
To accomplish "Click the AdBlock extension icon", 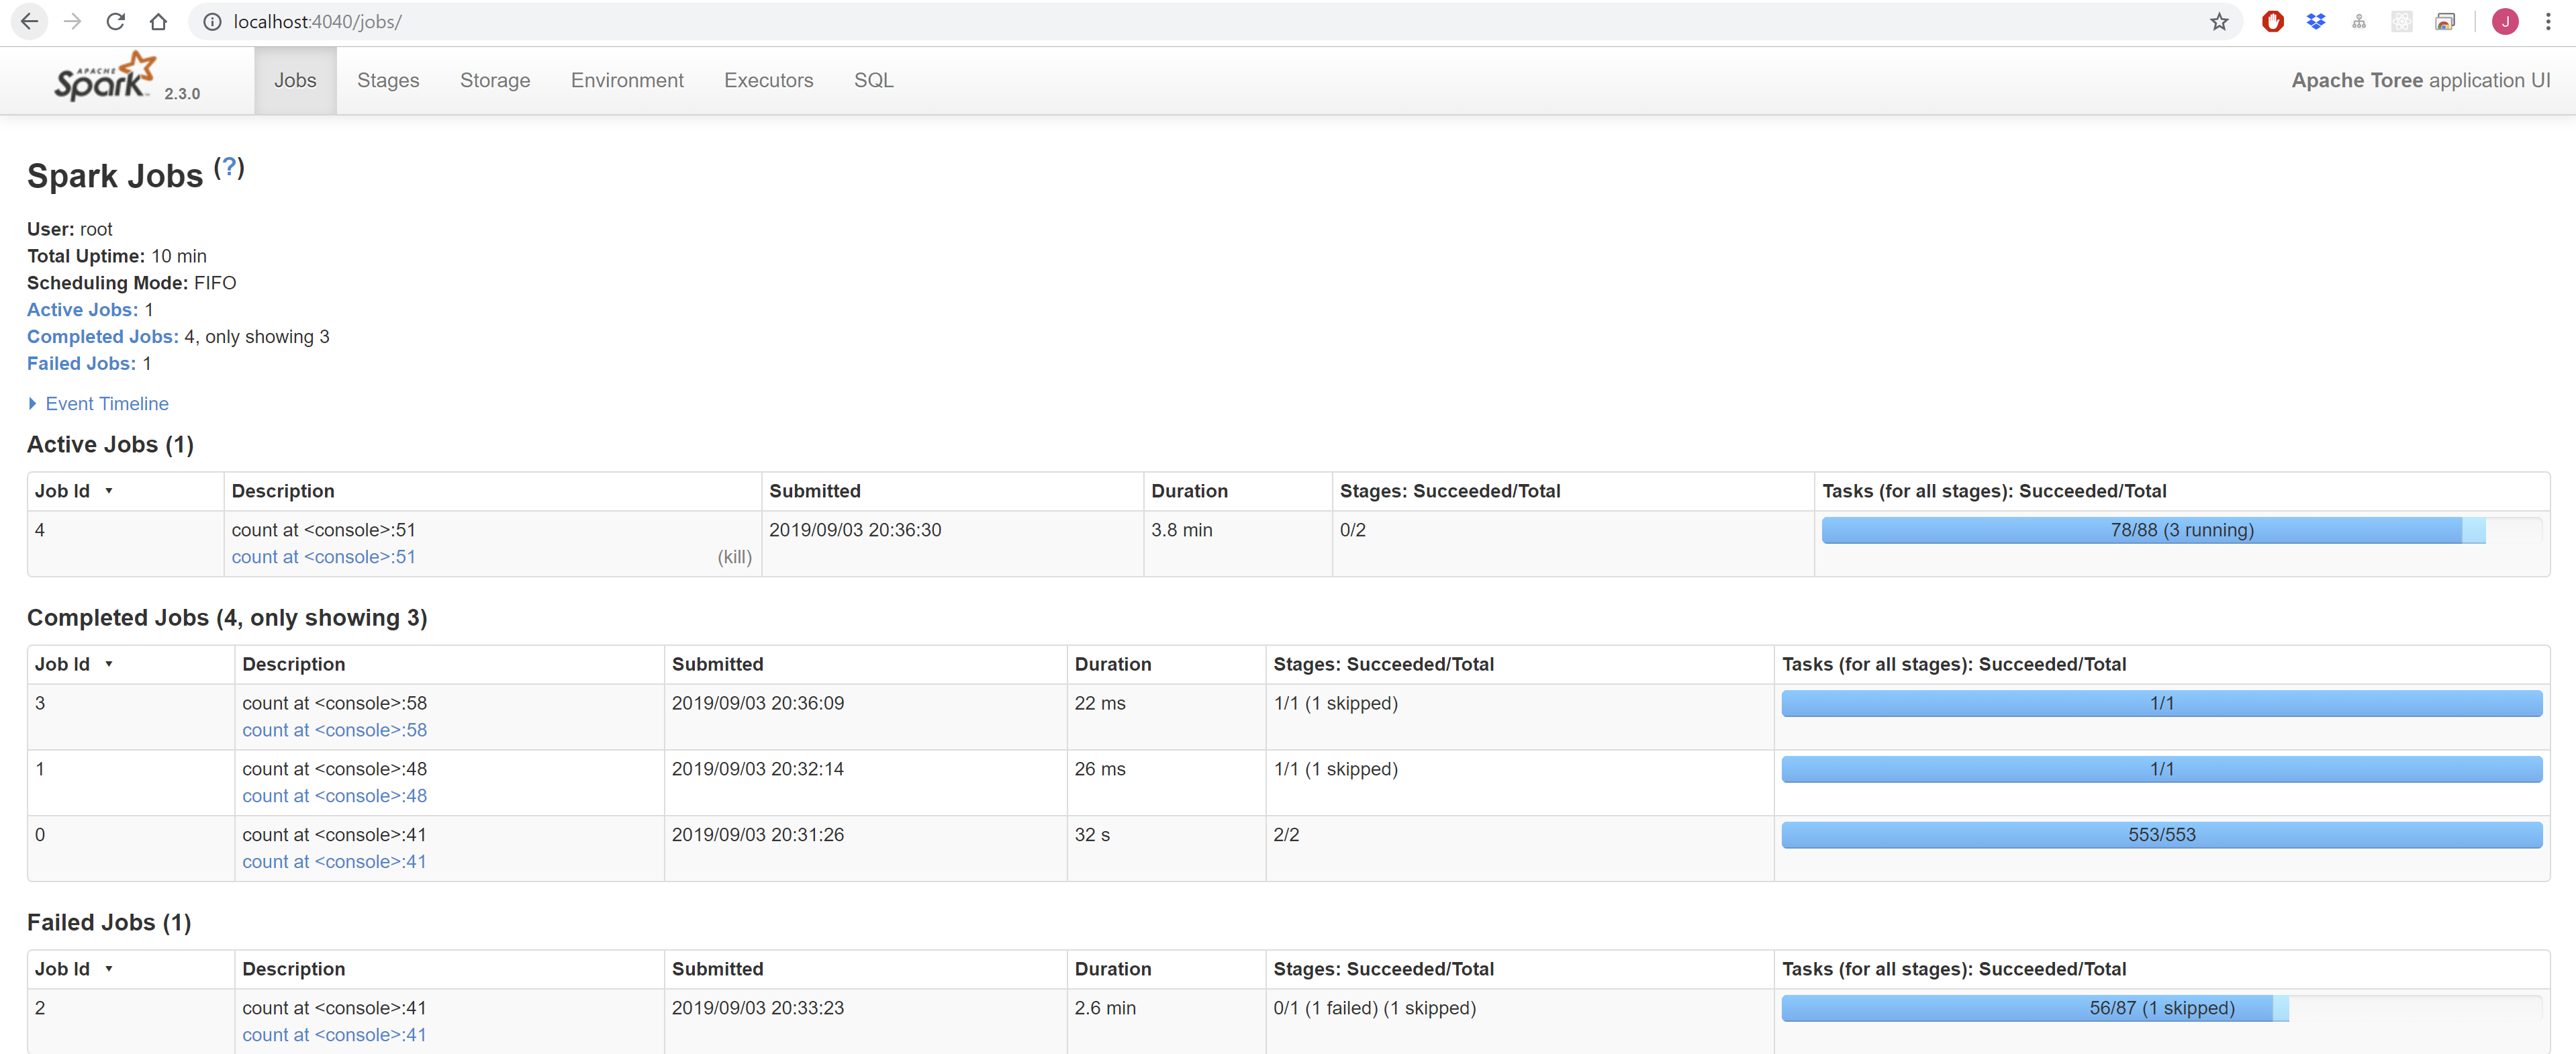I will point(2272,21).
